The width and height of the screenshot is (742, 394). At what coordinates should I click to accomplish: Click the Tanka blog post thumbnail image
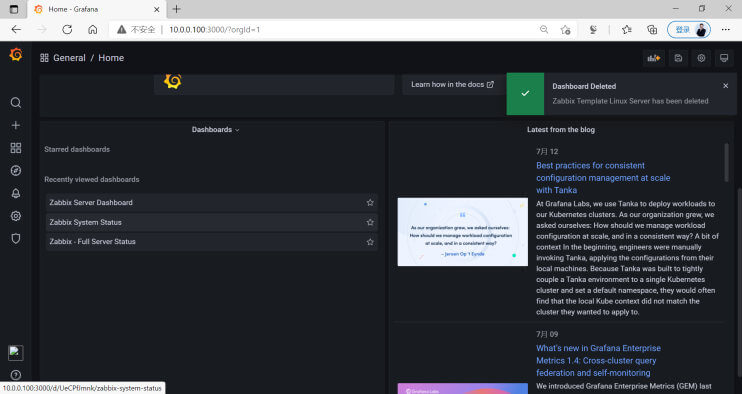462,232
